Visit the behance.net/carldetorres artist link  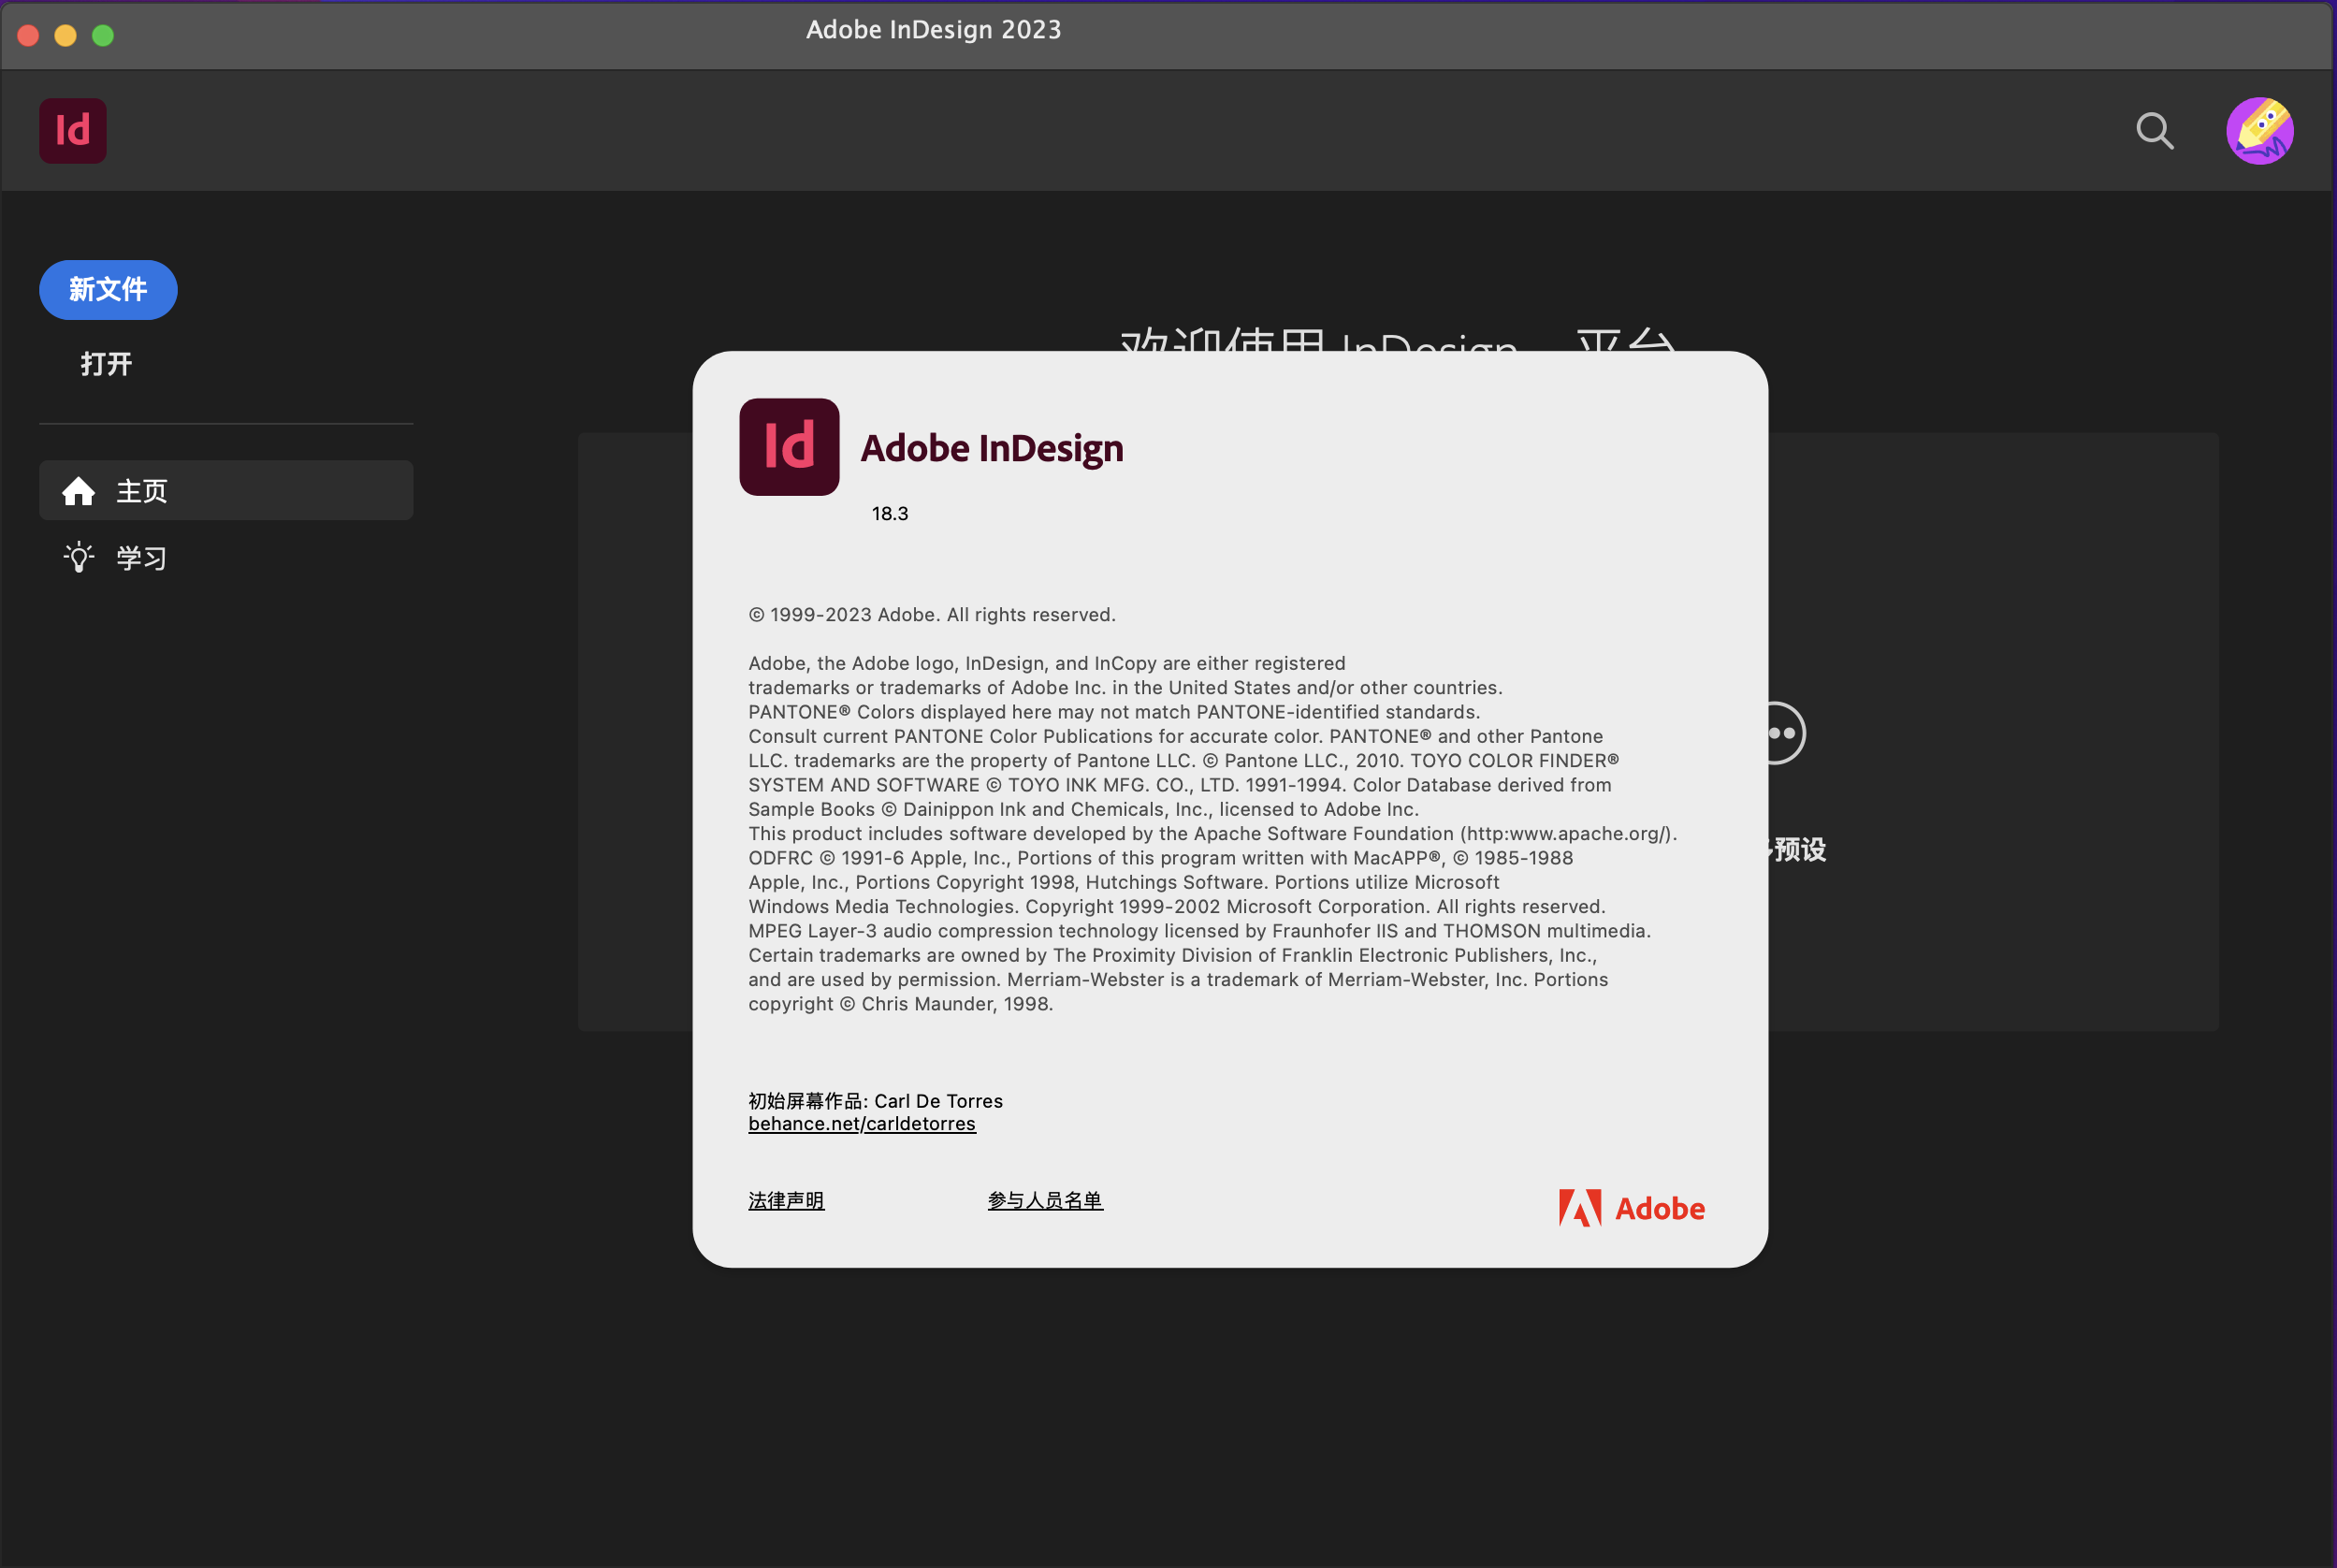pyautogui.click(x=861, y=1123)
